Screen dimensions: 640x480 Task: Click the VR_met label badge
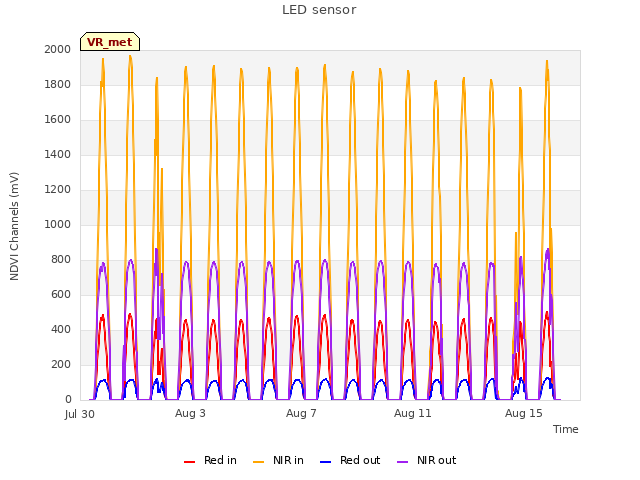coord(110,42)
